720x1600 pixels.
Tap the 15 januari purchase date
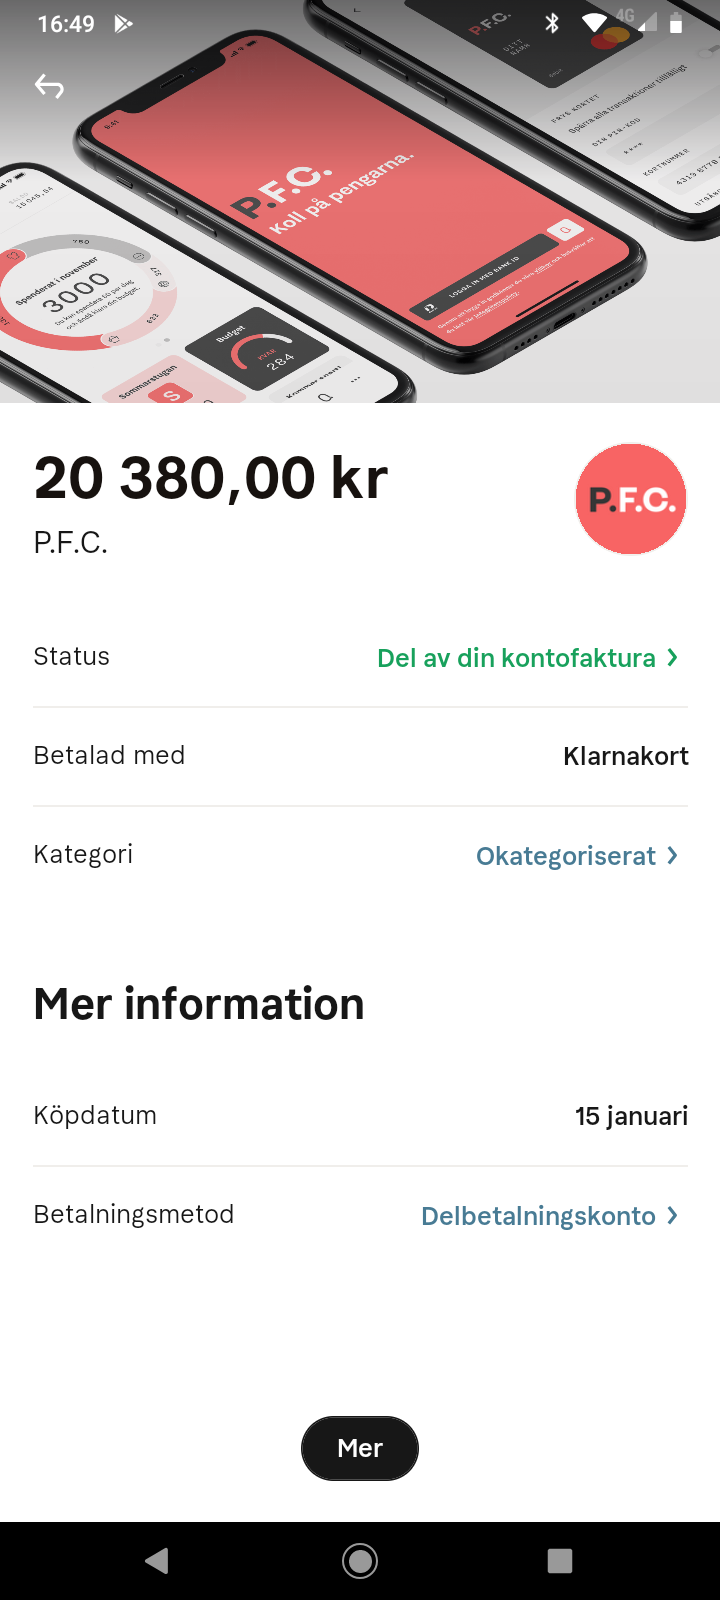(x=631, y=1116)
